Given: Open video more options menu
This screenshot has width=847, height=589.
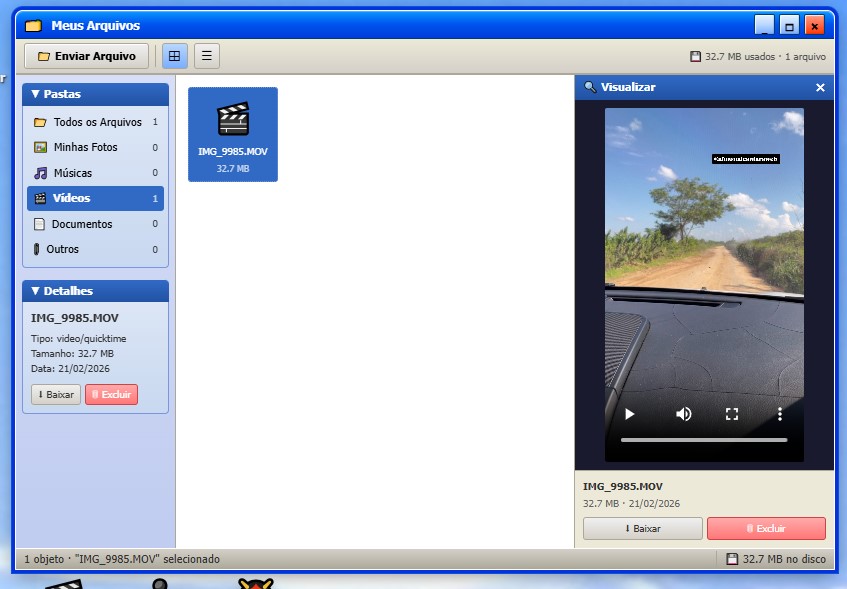Looking at the screenshot, I should coord(780,414).
